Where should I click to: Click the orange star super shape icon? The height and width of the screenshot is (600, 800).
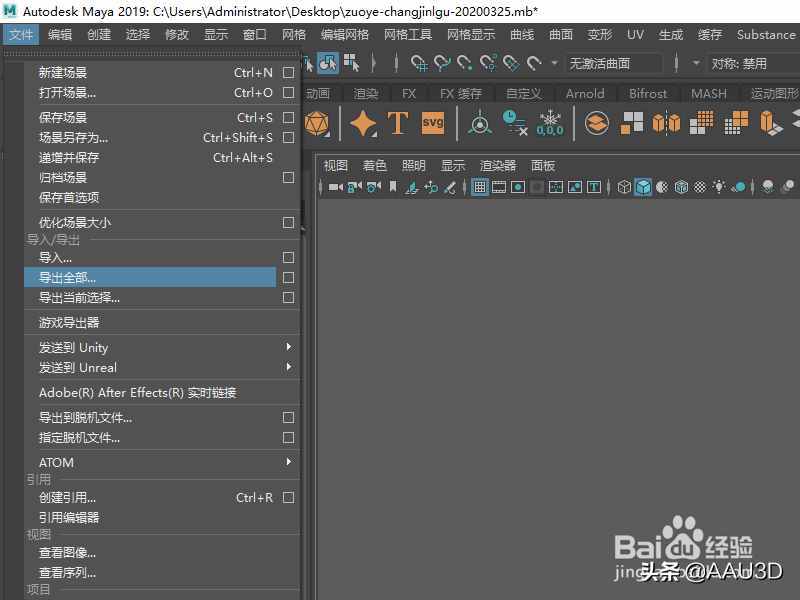point(363,123)
